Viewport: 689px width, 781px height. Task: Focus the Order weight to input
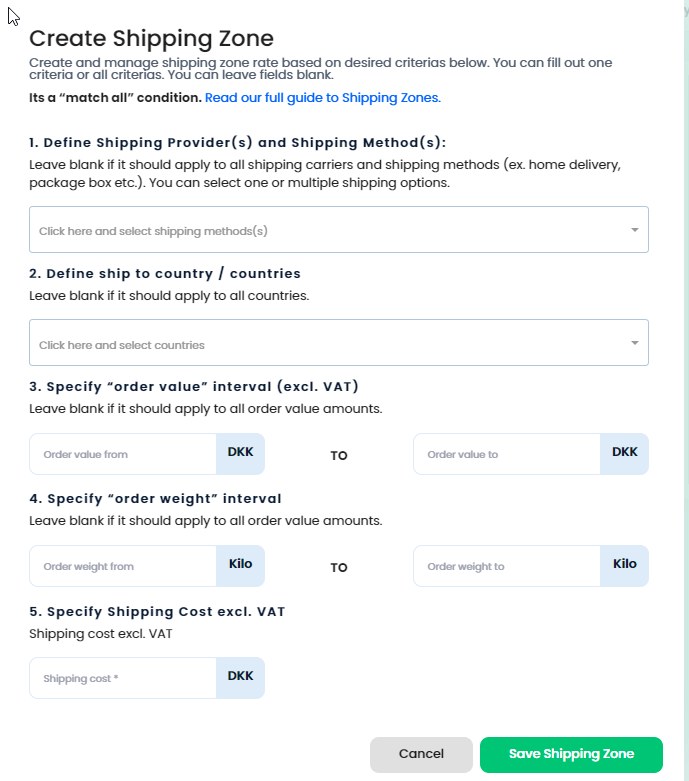[506, 566]
